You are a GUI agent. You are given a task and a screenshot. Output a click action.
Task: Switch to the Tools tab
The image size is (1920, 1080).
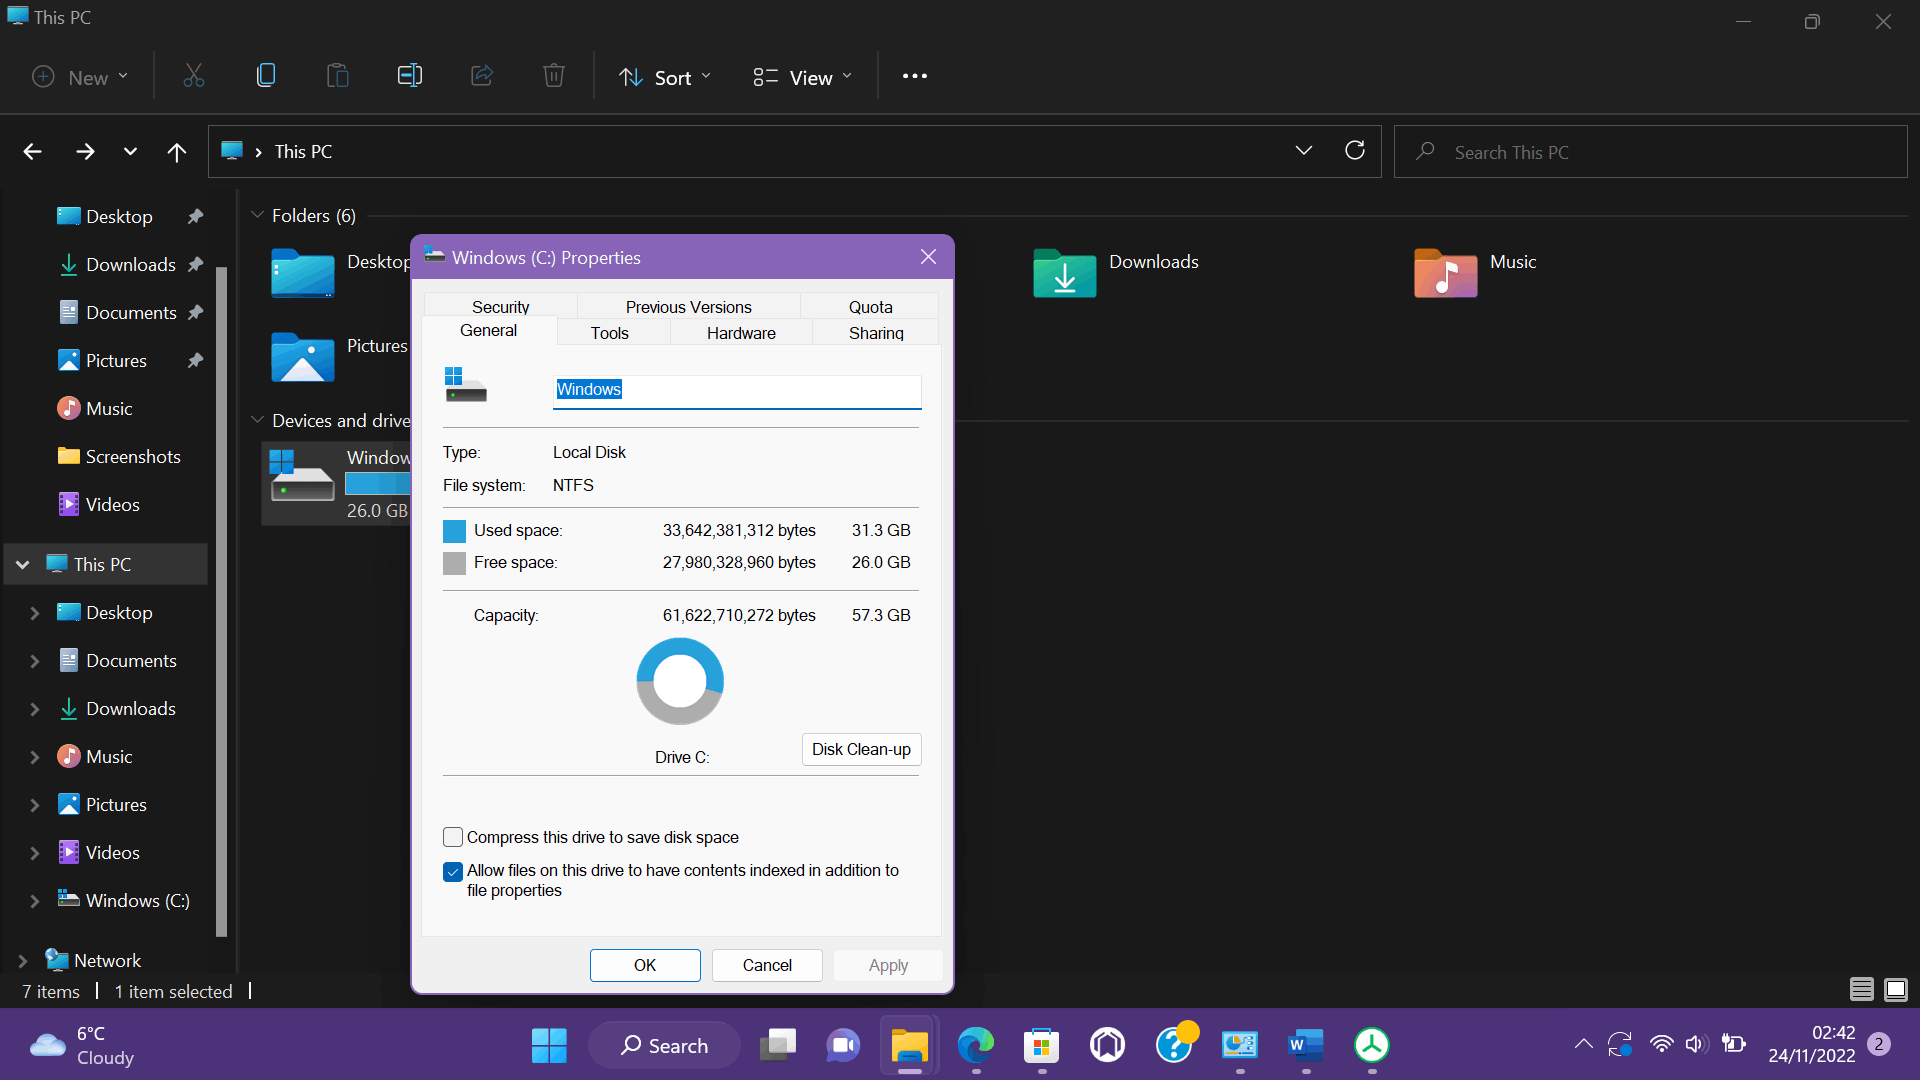609,333
